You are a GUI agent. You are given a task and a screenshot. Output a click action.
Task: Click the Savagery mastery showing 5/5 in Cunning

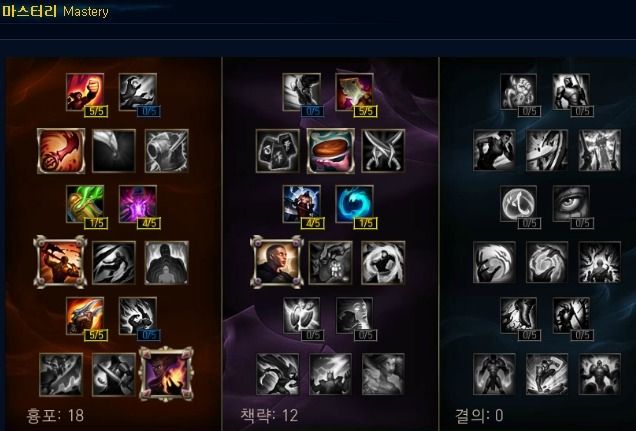pyautogui.click(x=355, y=92)
